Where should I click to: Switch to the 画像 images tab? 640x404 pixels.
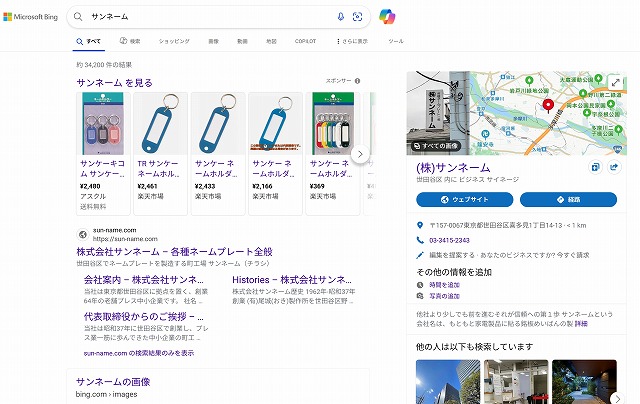coord(213,41)
